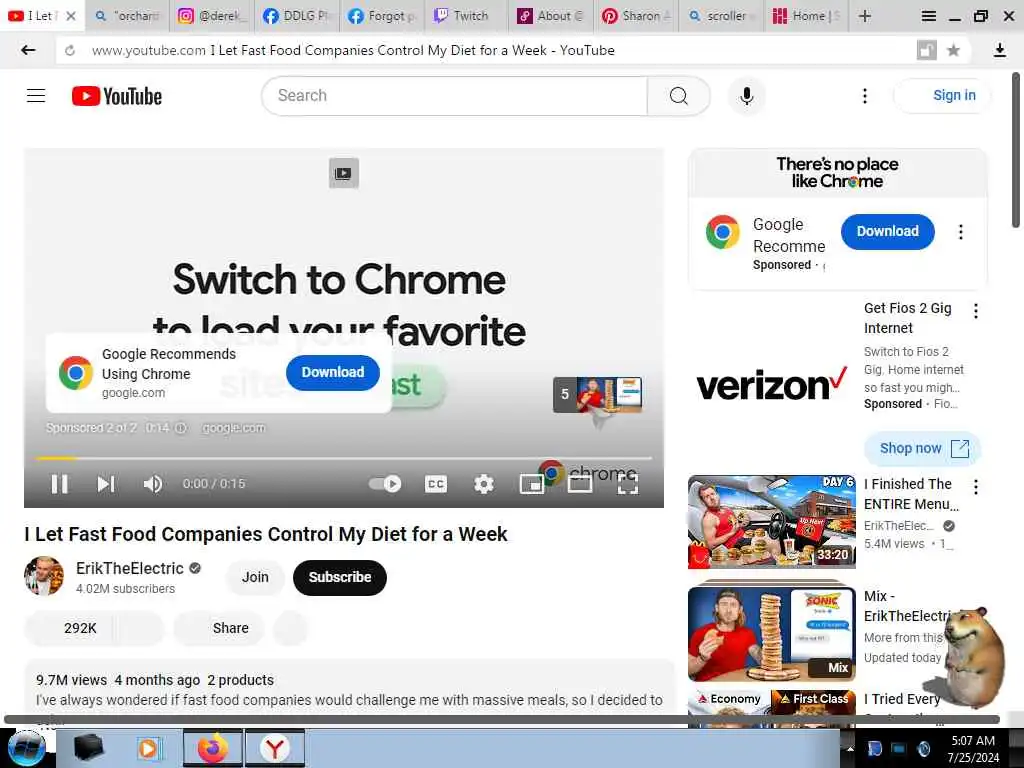The image size is (1024, 768).
Task: Open new browser tab plus
Action: click(865, 16)
